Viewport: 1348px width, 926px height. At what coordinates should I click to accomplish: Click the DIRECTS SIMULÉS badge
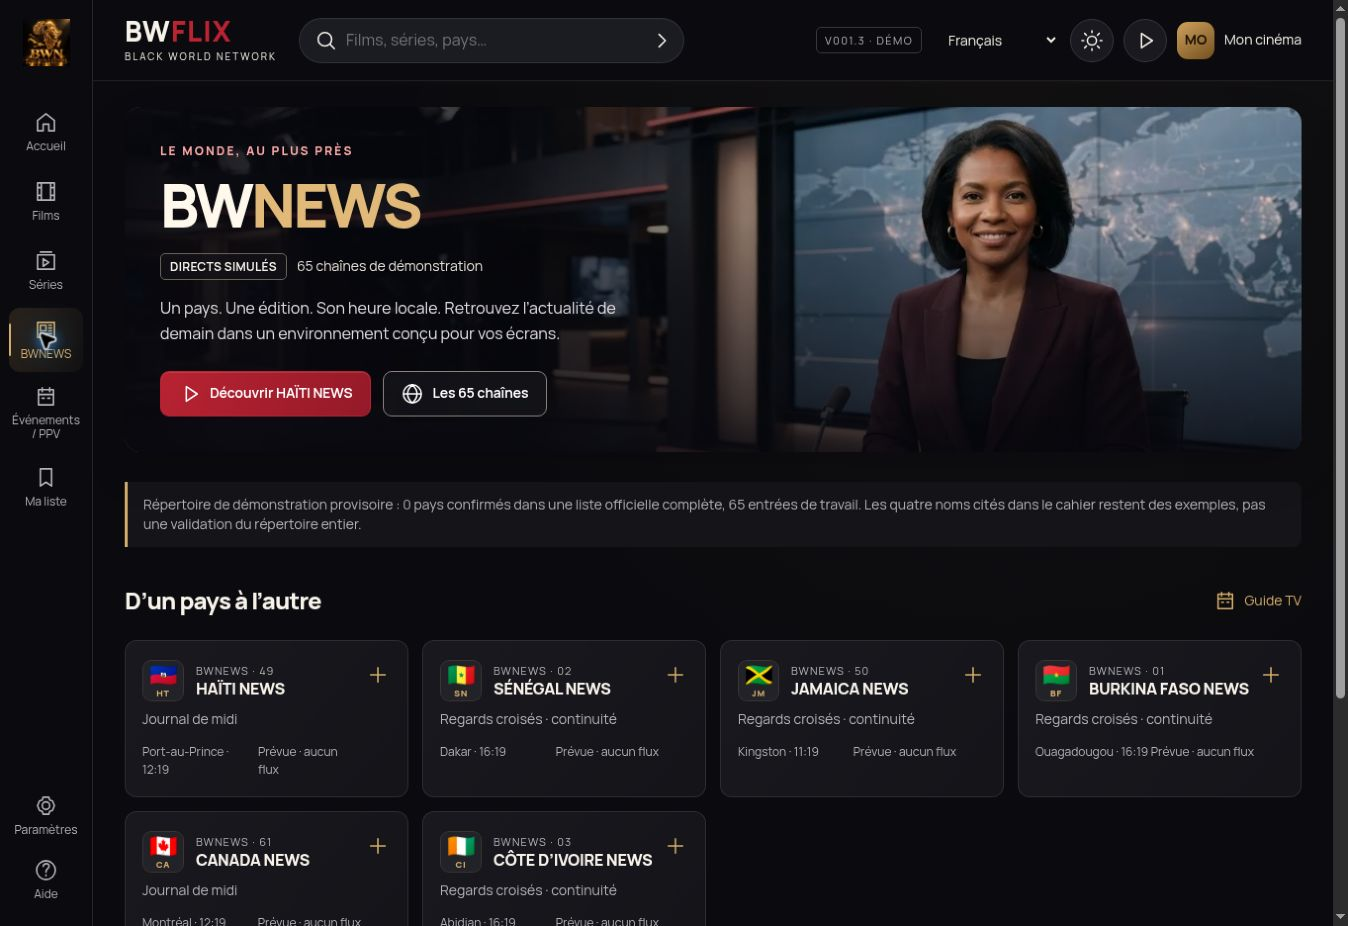223,267
